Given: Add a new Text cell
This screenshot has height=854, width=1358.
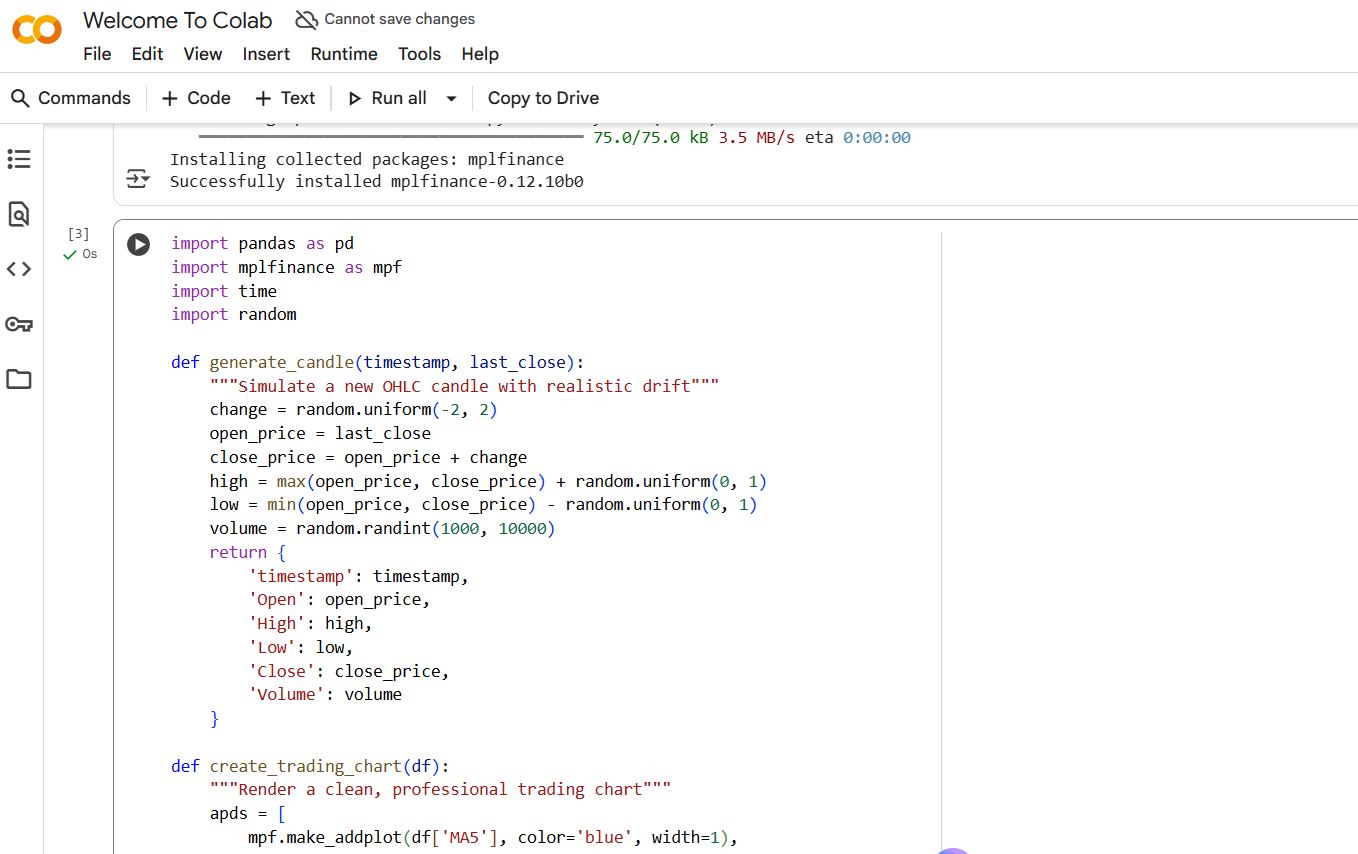Looking at the screenshot, I should [x=285, y=98].
